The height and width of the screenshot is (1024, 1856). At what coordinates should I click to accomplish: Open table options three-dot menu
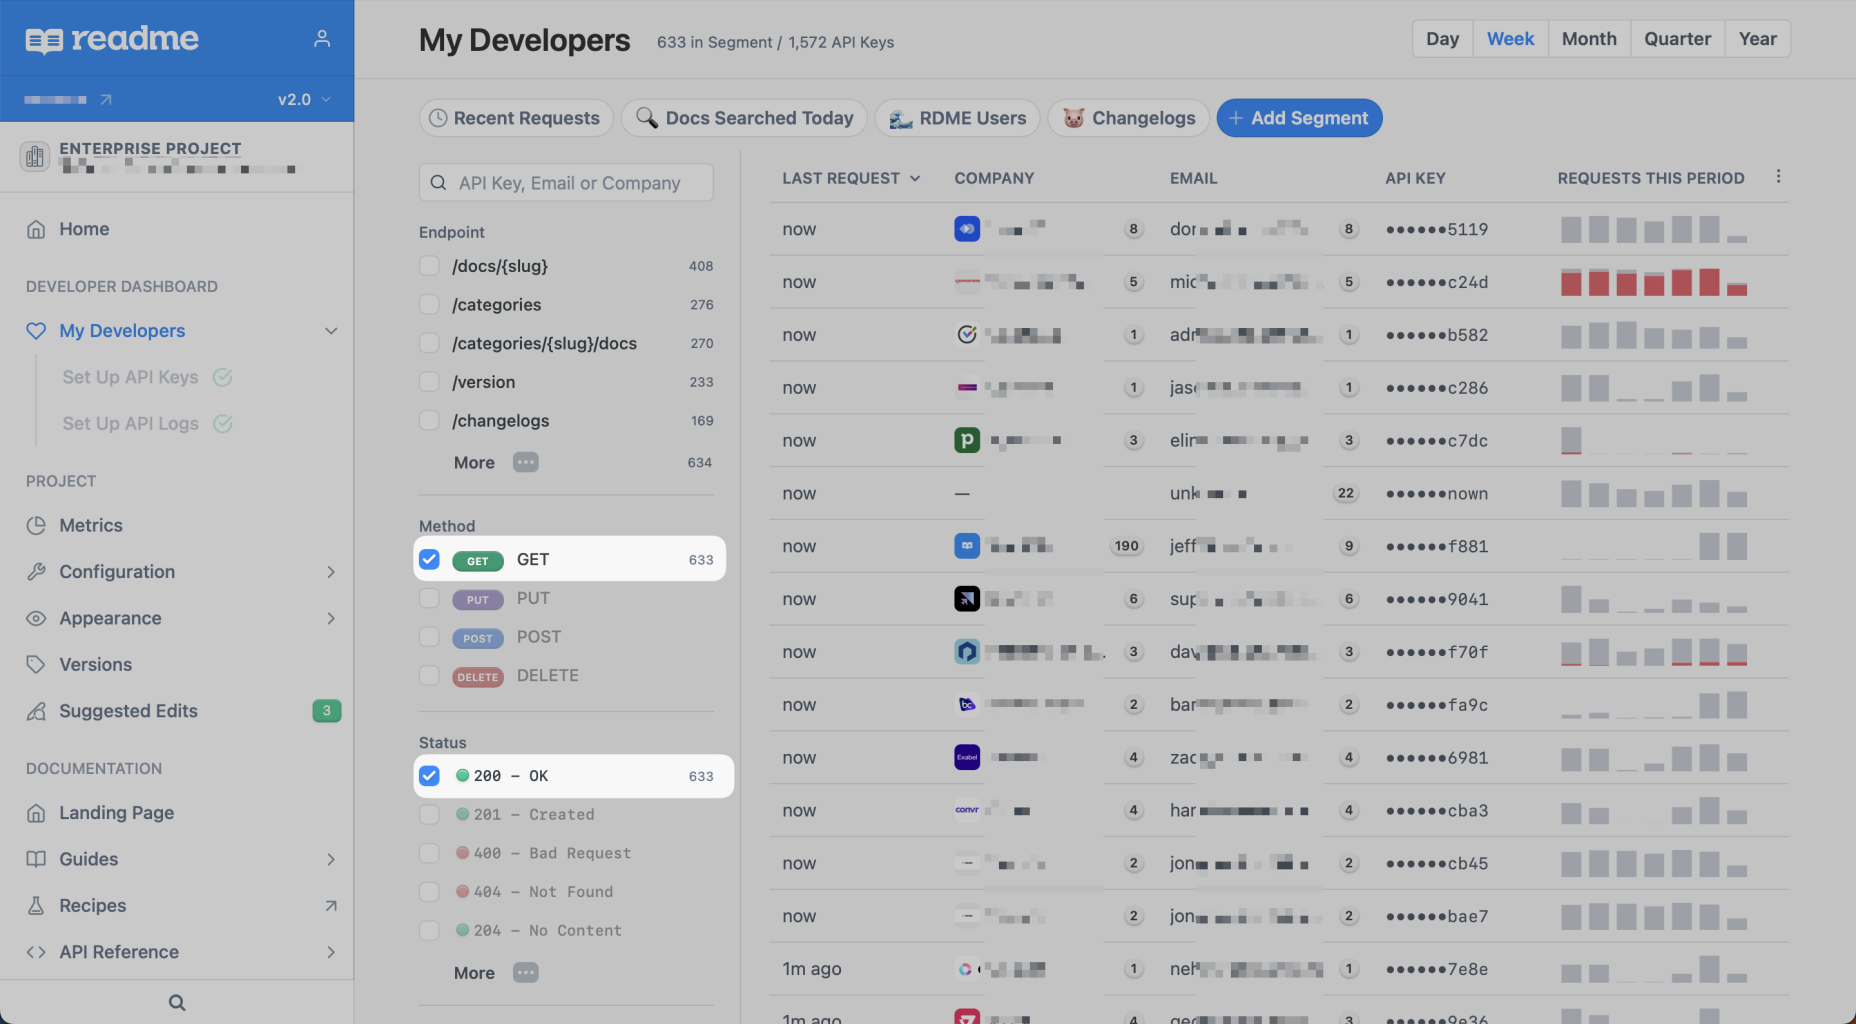[1778, 176]
